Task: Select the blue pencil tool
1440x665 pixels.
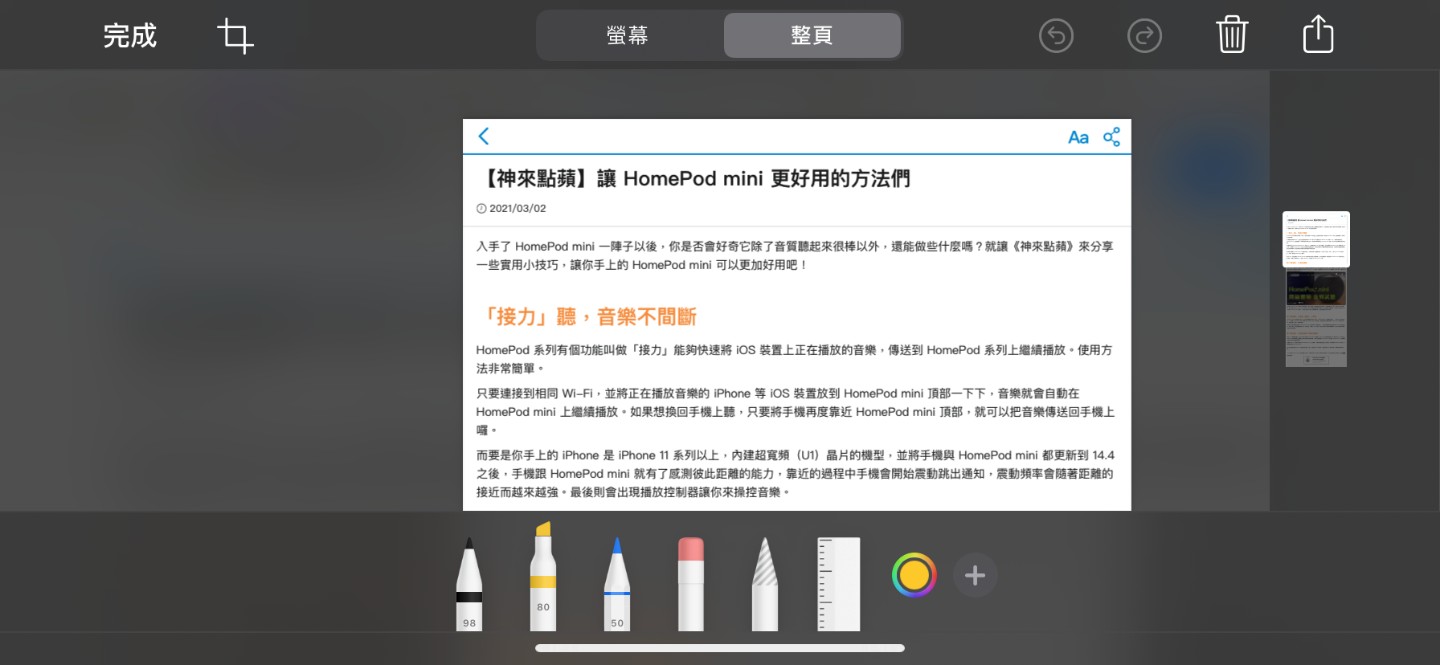Action: 617,585
